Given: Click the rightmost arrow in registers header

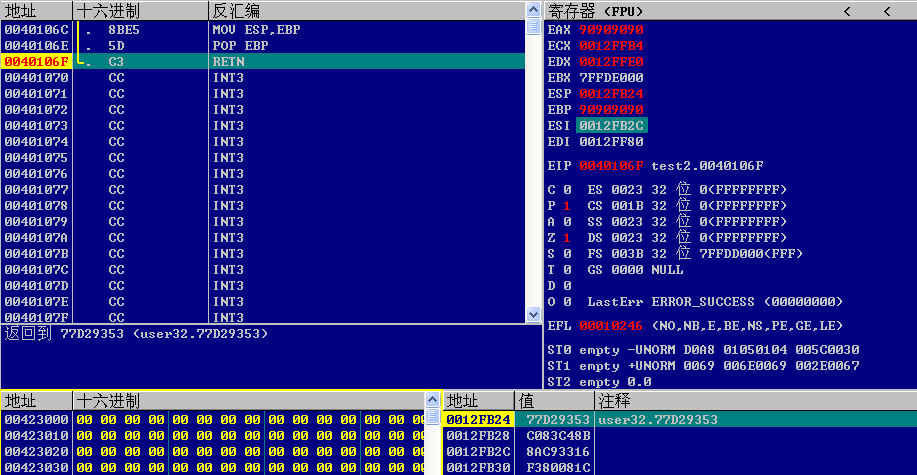Looking at the screenshot, I should (x=885, y=11).
